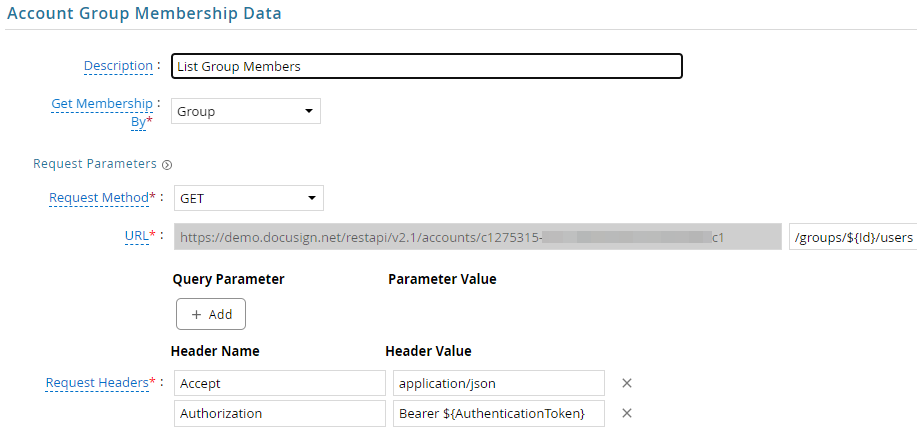Open the Get Membership By dropdown

click(246, 111)
